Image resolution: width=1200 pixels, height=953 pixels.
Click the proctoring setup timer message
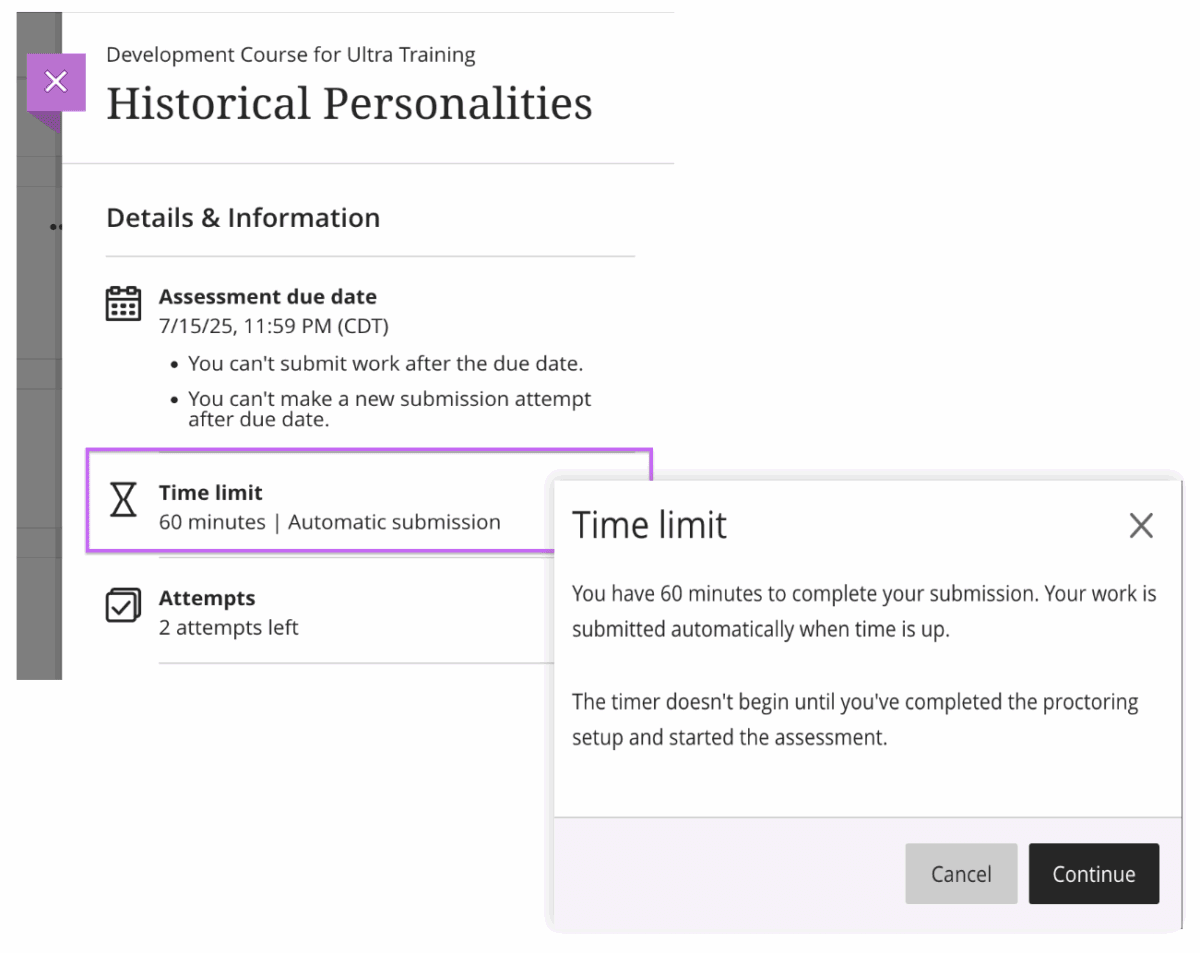pos(854,720)
